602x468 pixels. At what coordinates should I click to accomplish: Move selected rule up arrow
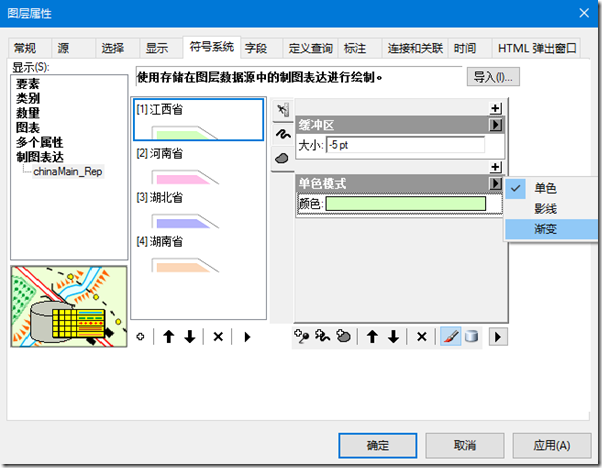point(169,337)
